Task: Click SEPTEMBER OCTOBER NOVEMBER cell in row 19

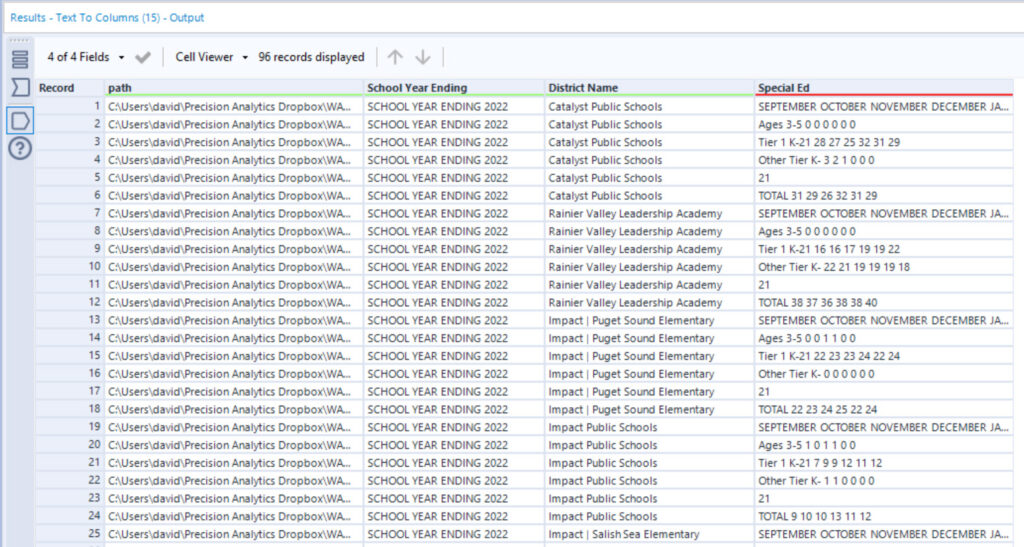Action: click(884, 428)
